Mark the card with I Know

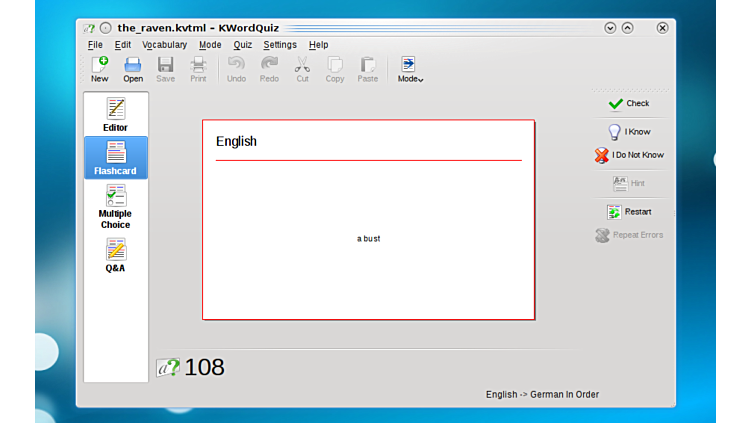coord(629,131)
